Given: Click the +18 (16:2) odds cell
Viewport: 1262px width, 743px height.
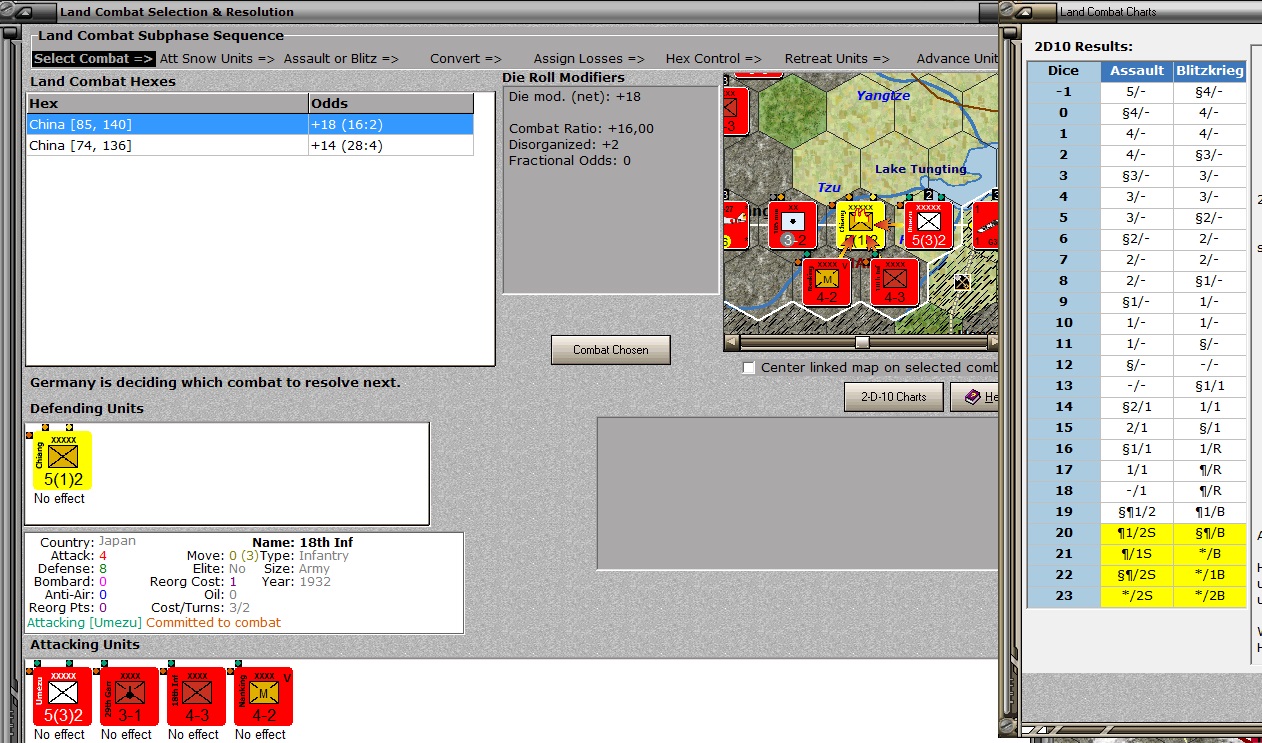Looking at the screenshot, I should pos(390,125).
